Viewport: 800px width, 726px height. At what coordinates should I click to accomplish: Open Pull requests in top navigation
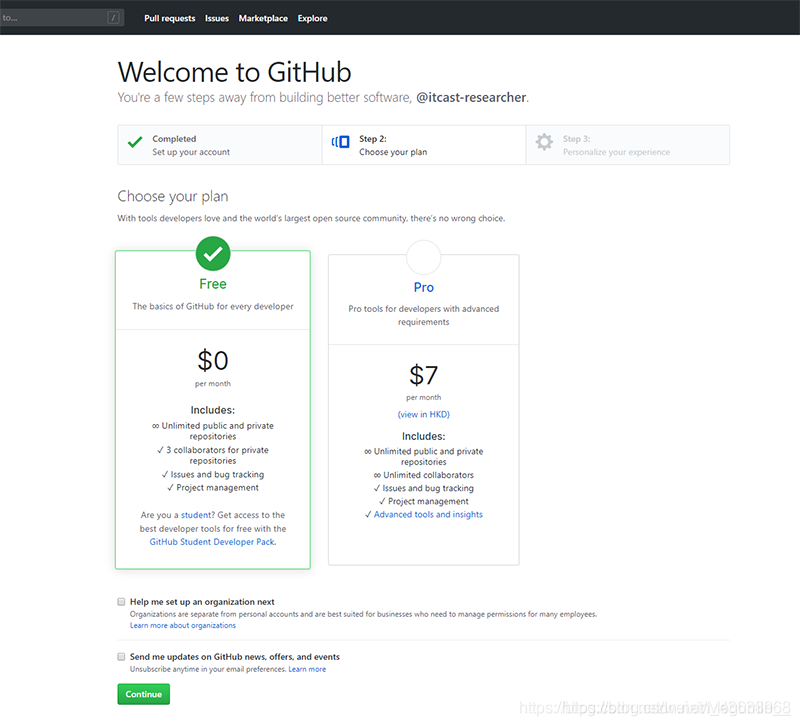coord(169,18)
